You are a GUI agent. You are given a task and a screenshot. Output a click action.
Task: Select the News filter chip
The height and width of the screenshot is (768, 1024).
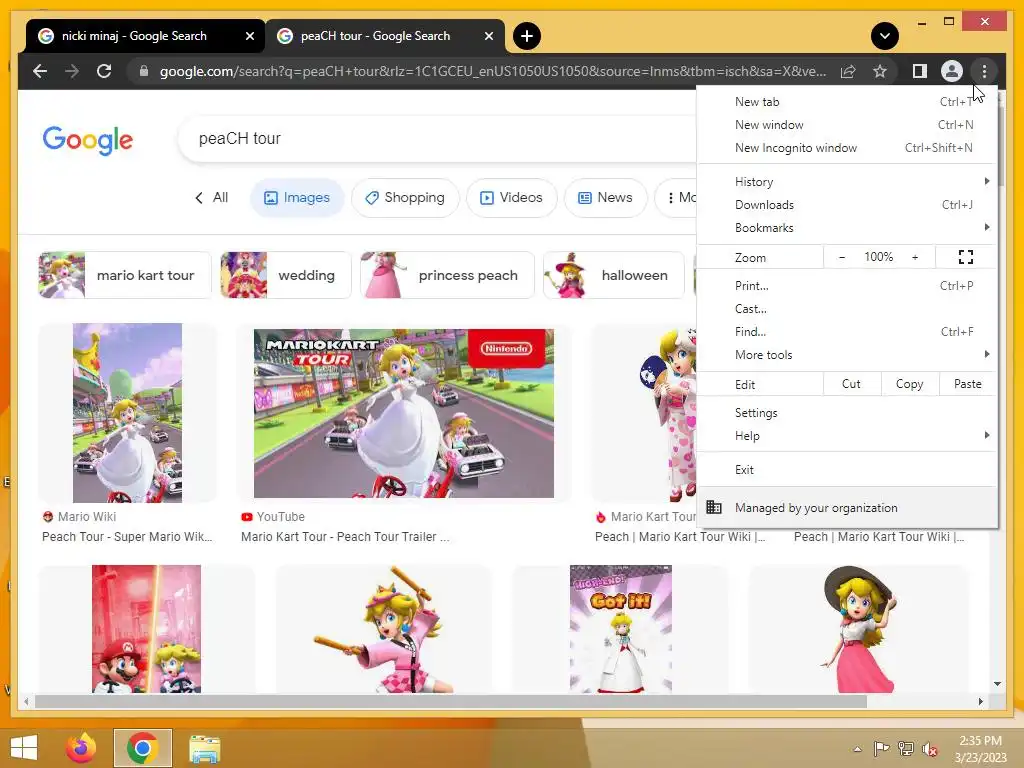pyautogui.click(x=605, y=197)
